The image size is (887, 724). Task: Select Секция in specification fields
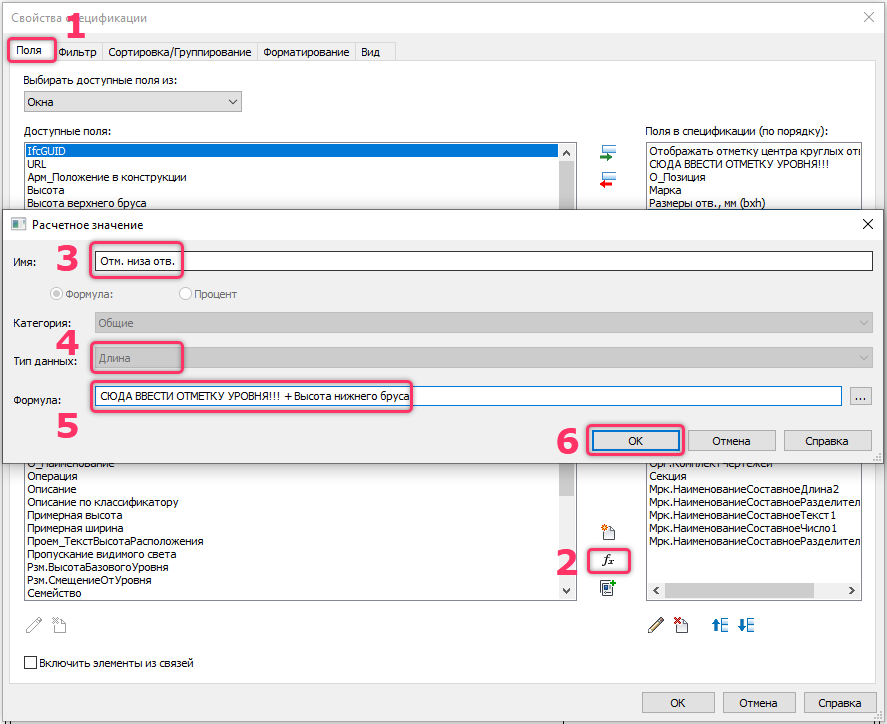(753, 476)
